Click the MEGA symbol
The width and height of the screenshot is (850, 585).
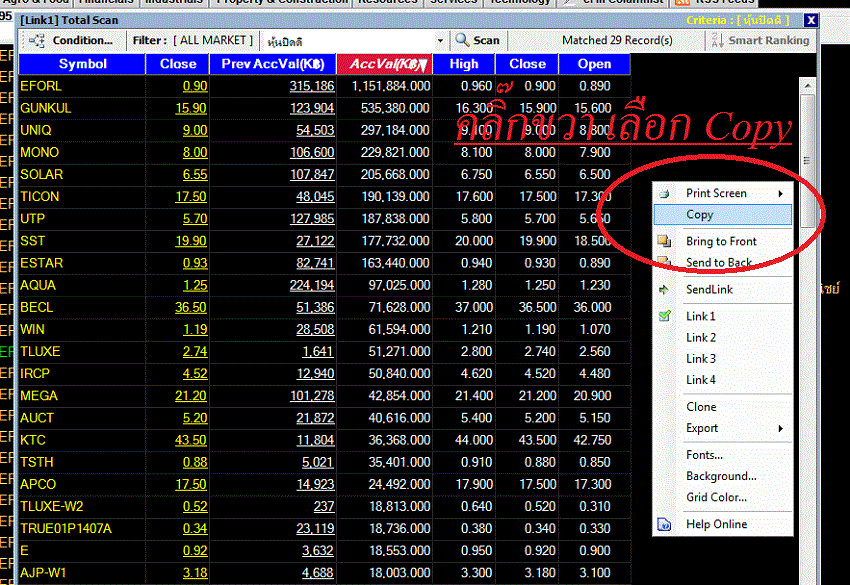click(39, 396)
